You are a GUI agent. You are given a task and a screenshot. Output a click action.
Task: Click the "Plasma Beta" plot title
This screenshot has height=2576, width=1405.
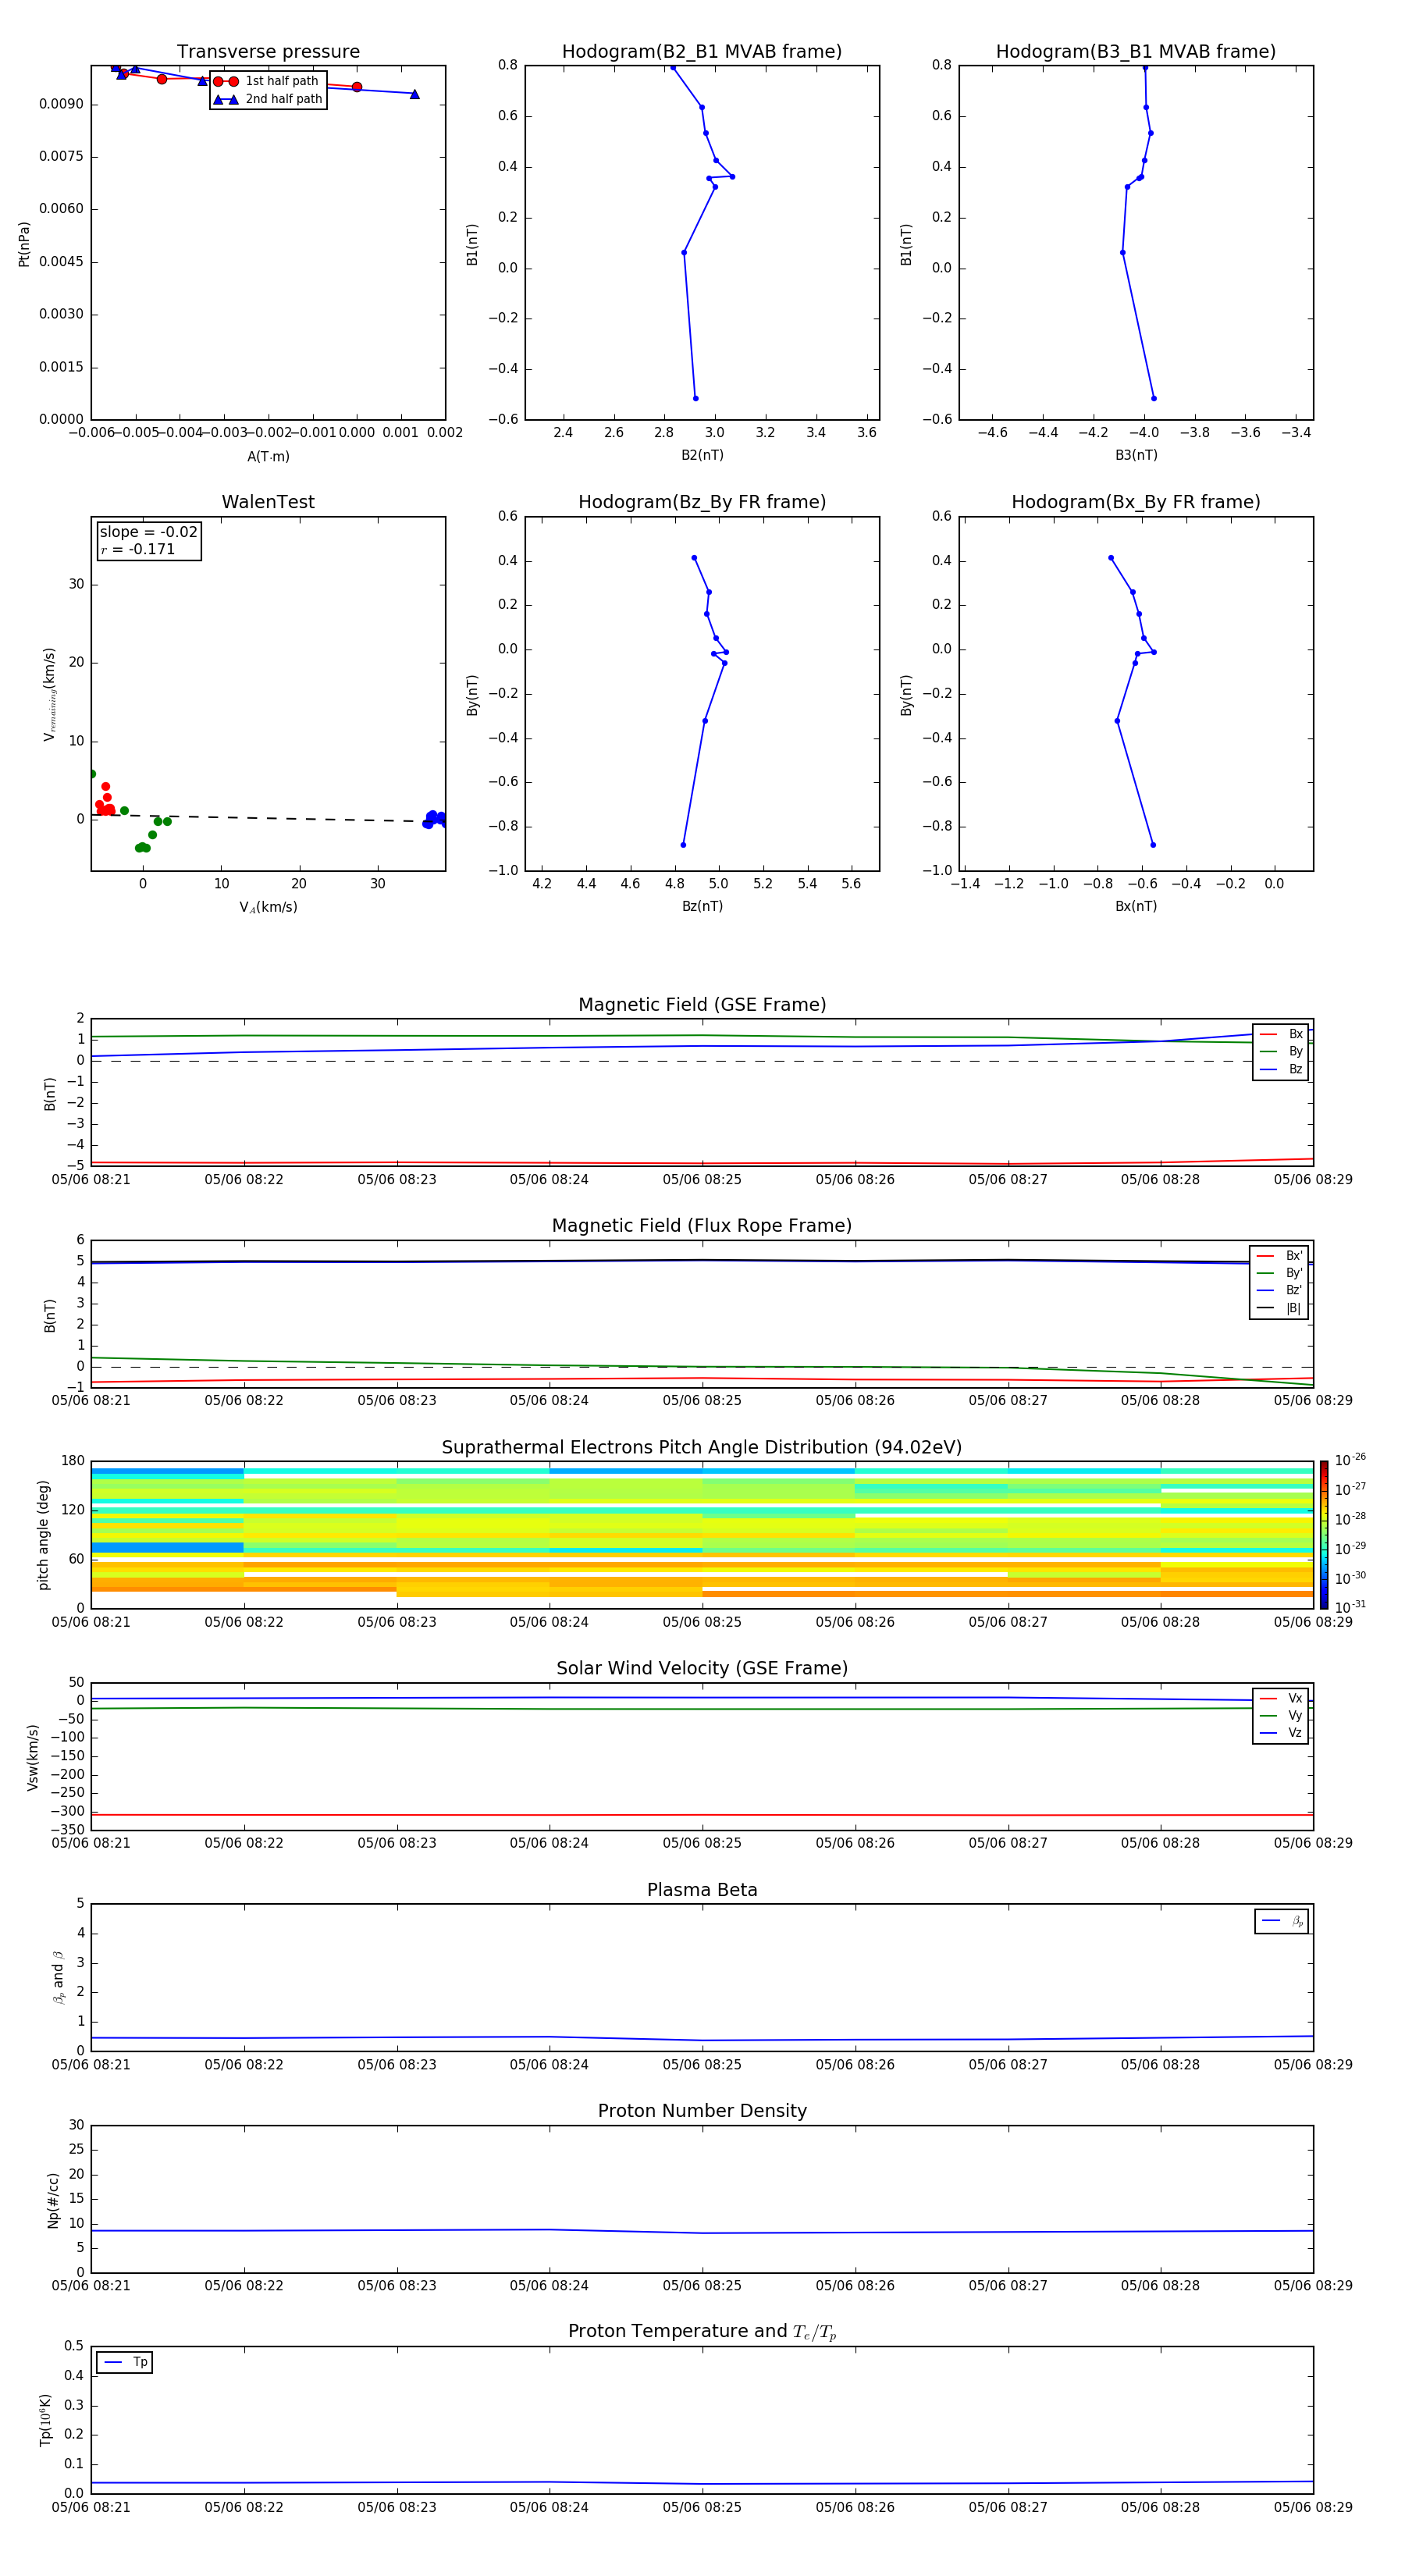coord(702,1890)
